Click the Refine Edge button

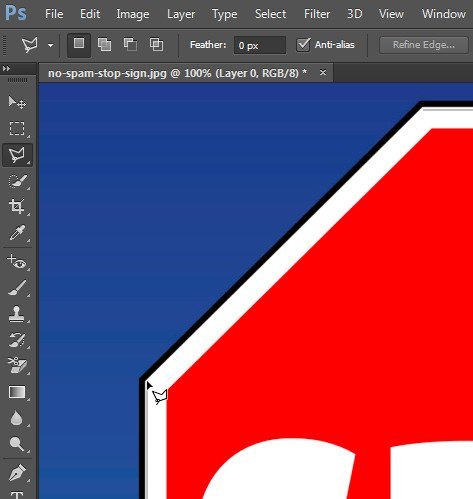click(x=424, y=45)
